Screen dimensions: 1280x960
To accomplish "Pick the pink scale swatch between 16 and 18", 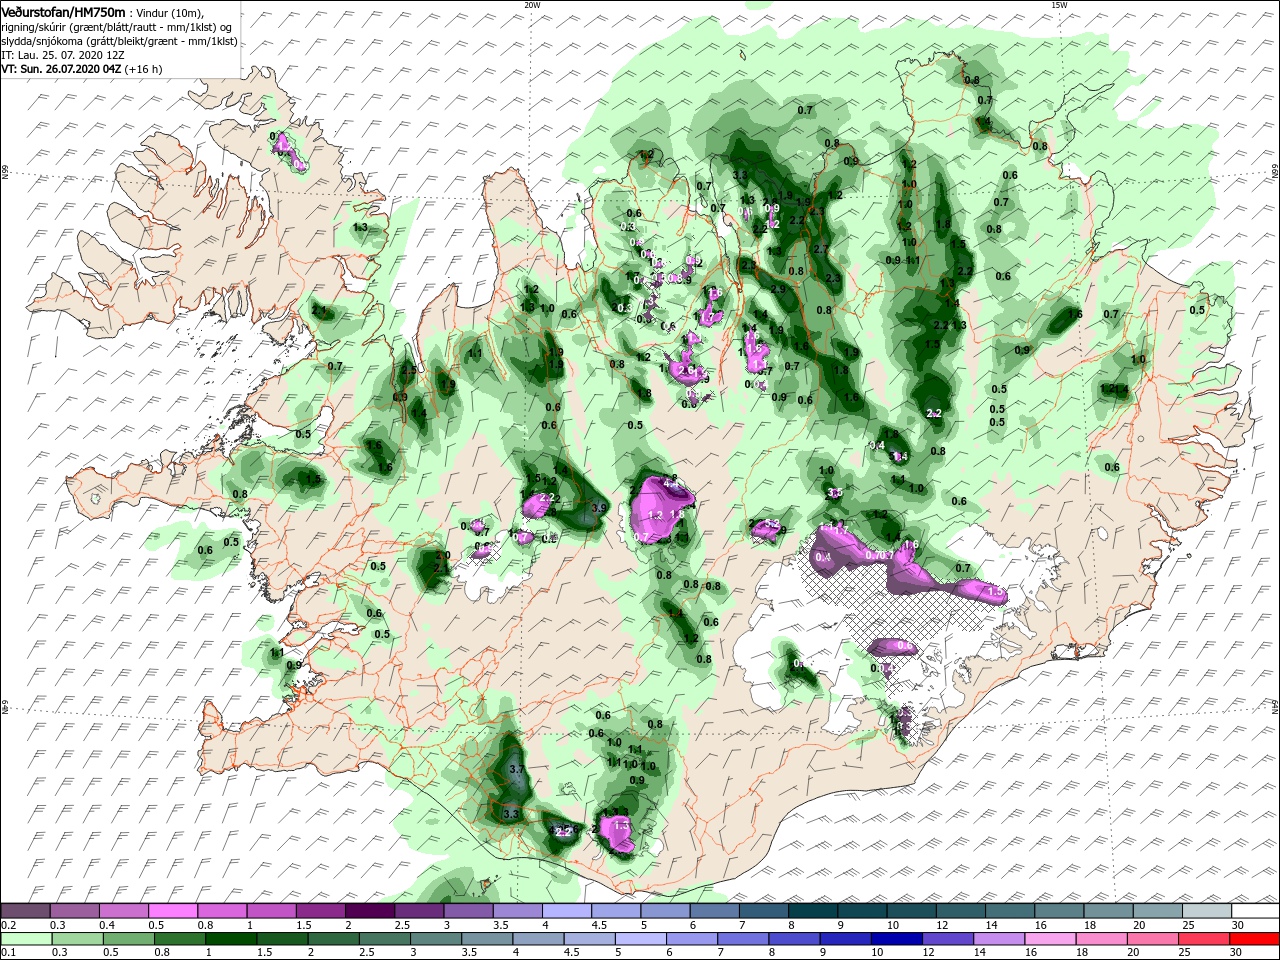I will point(1051,939).
